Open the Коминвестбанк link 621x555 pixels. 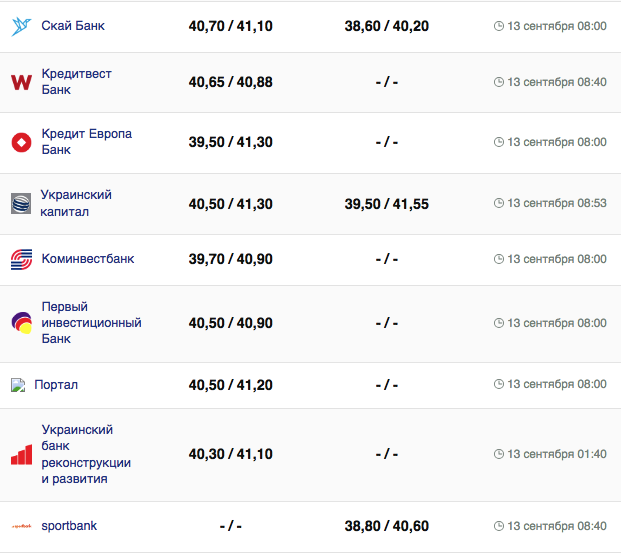click(x=88, y=259)
